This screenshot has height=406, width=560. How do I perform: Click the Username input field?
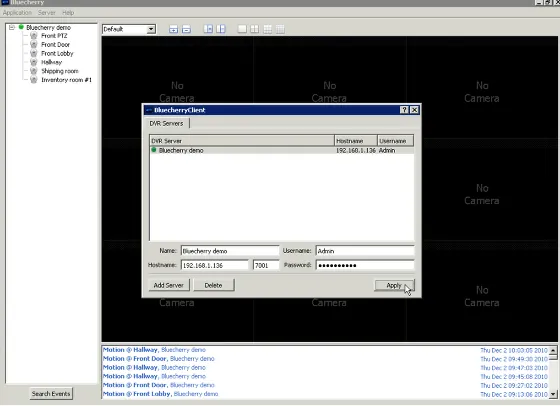tap(365, 251)
